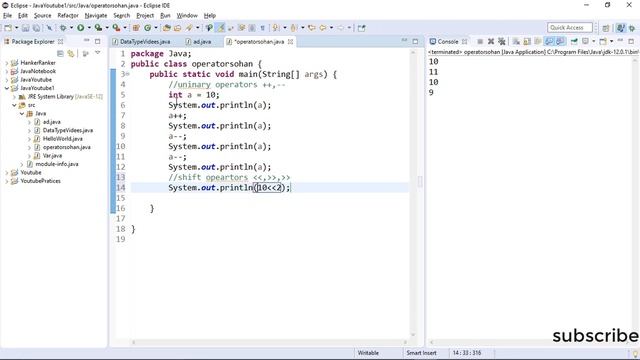Open the File menu

7,16
